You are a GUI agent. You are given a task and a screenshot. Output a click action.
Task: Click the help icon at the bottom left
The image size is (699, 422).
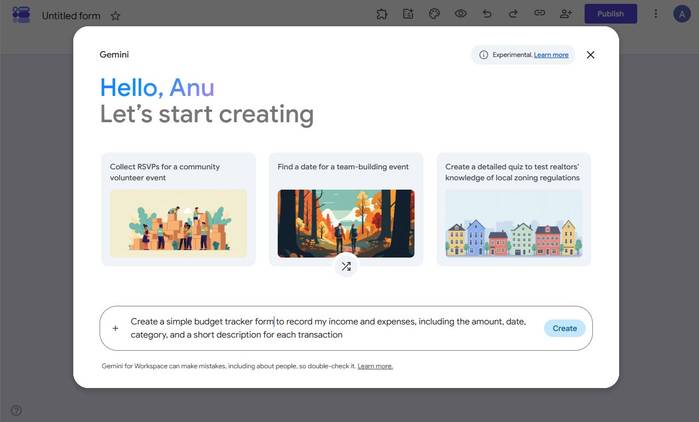[x=16, y=410]
